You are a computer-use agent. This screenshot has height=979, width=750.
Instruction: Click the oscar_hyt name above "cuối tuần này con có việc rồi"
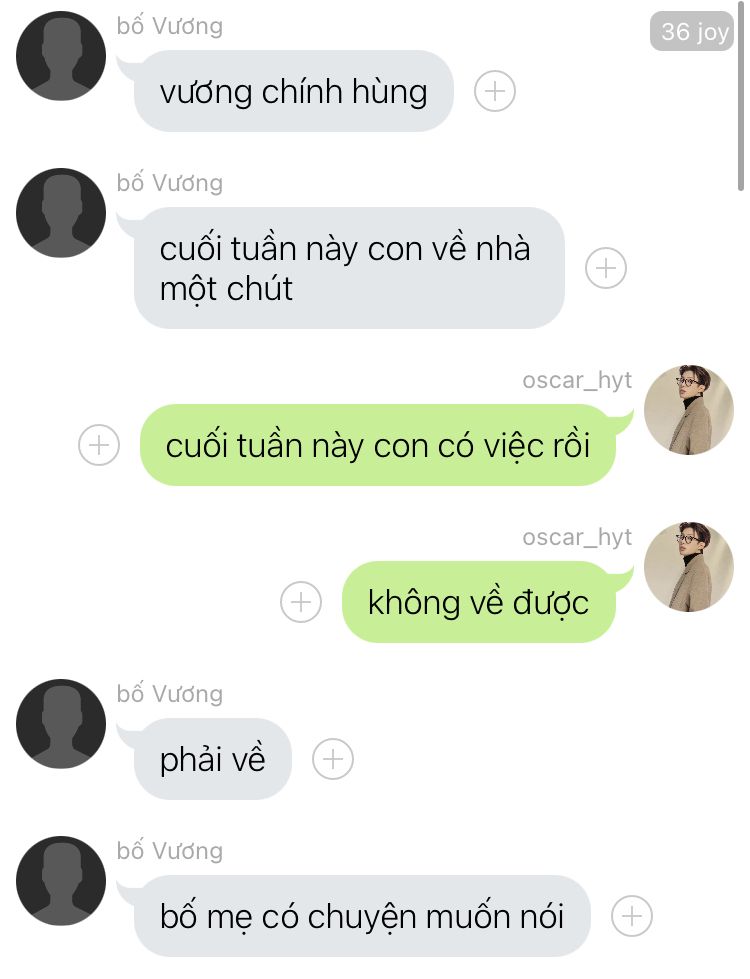(x=577, y=380)
